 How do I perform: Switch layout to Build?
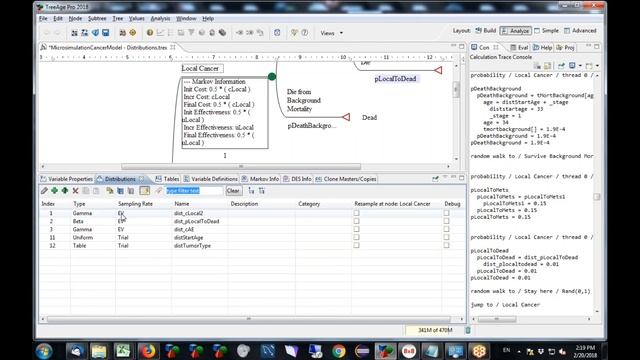(486, 31)
